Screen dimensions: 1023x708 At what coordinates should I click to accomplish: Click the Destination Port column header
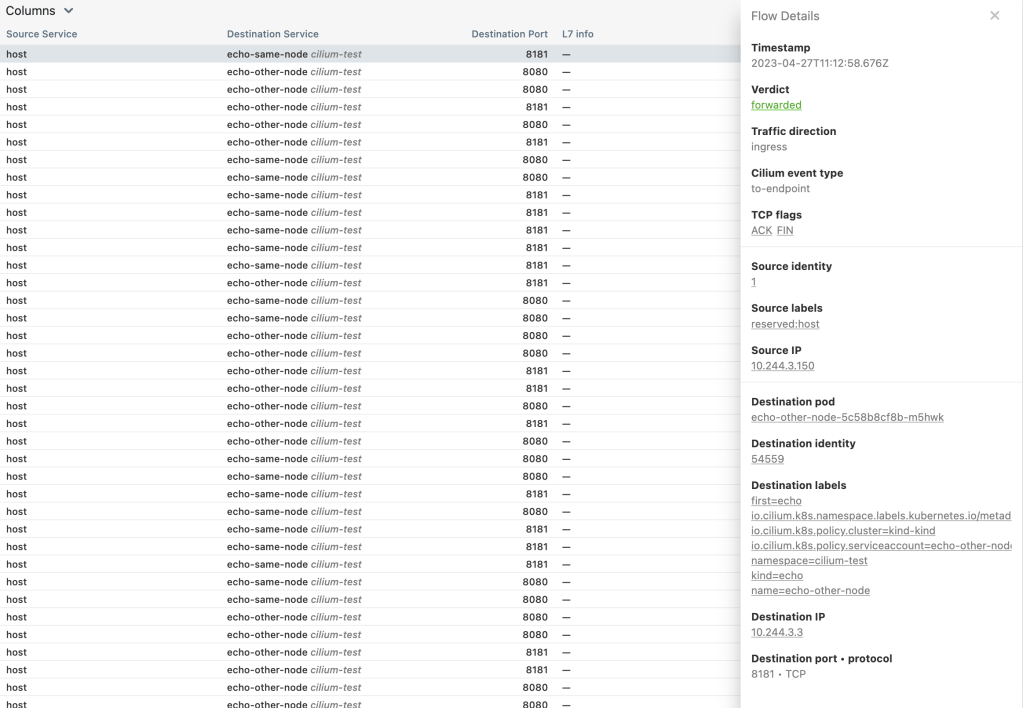click(509, 34)
